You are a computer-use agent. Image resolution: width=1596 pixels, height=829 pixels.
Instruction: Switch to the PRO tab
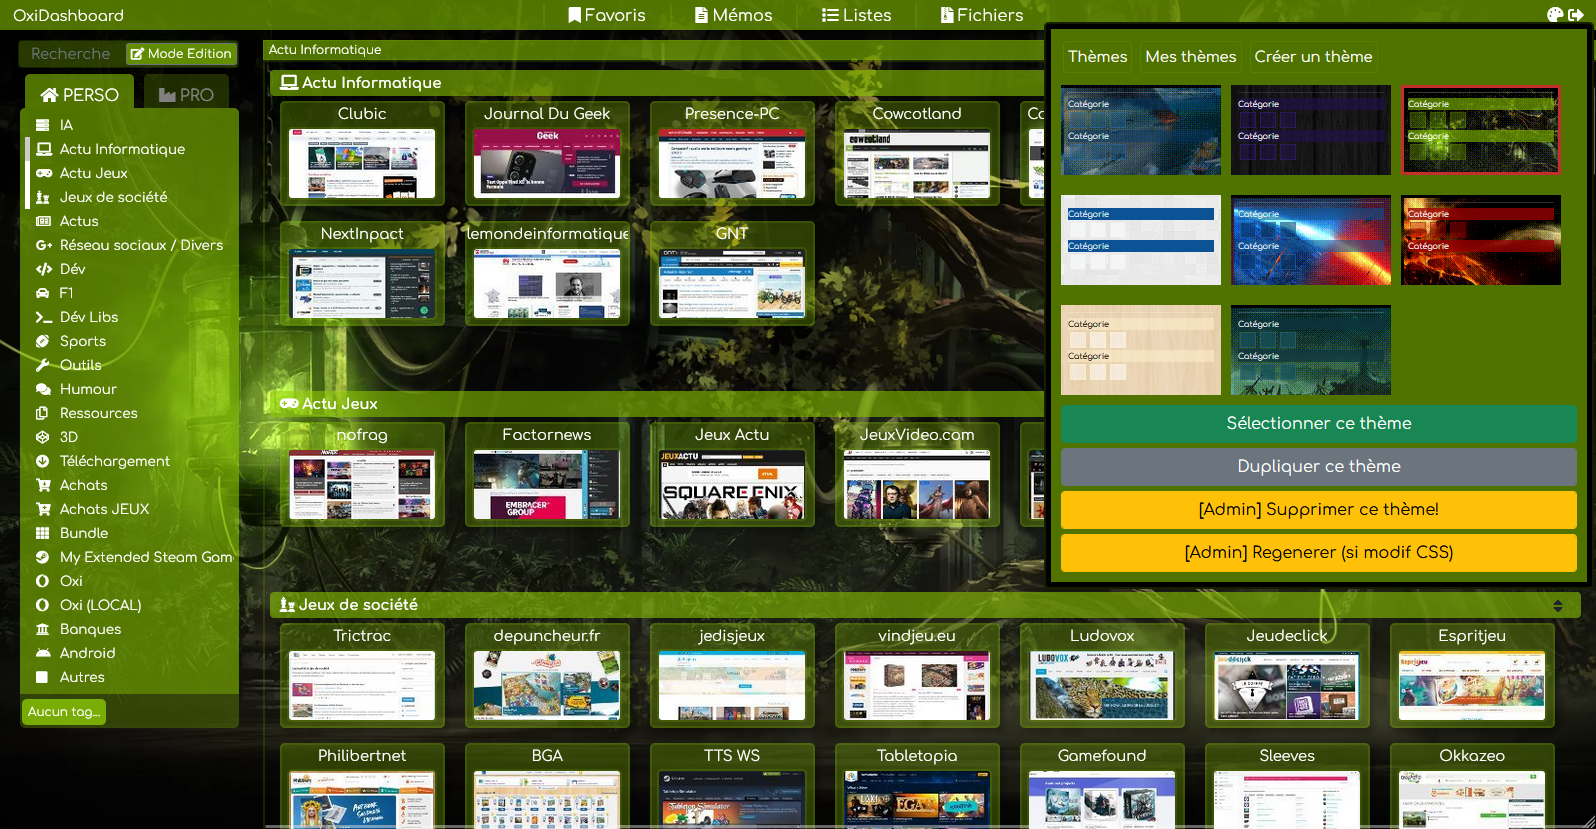tap(186, 95)
